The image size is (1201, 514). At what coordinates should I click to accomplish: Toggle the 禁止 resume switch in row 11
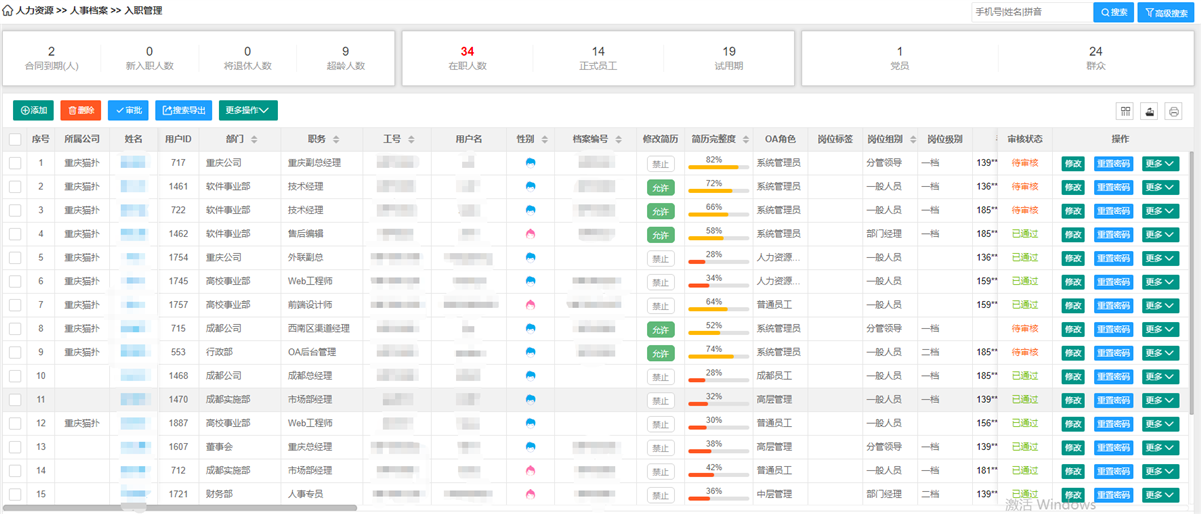[x=661, y=400]
